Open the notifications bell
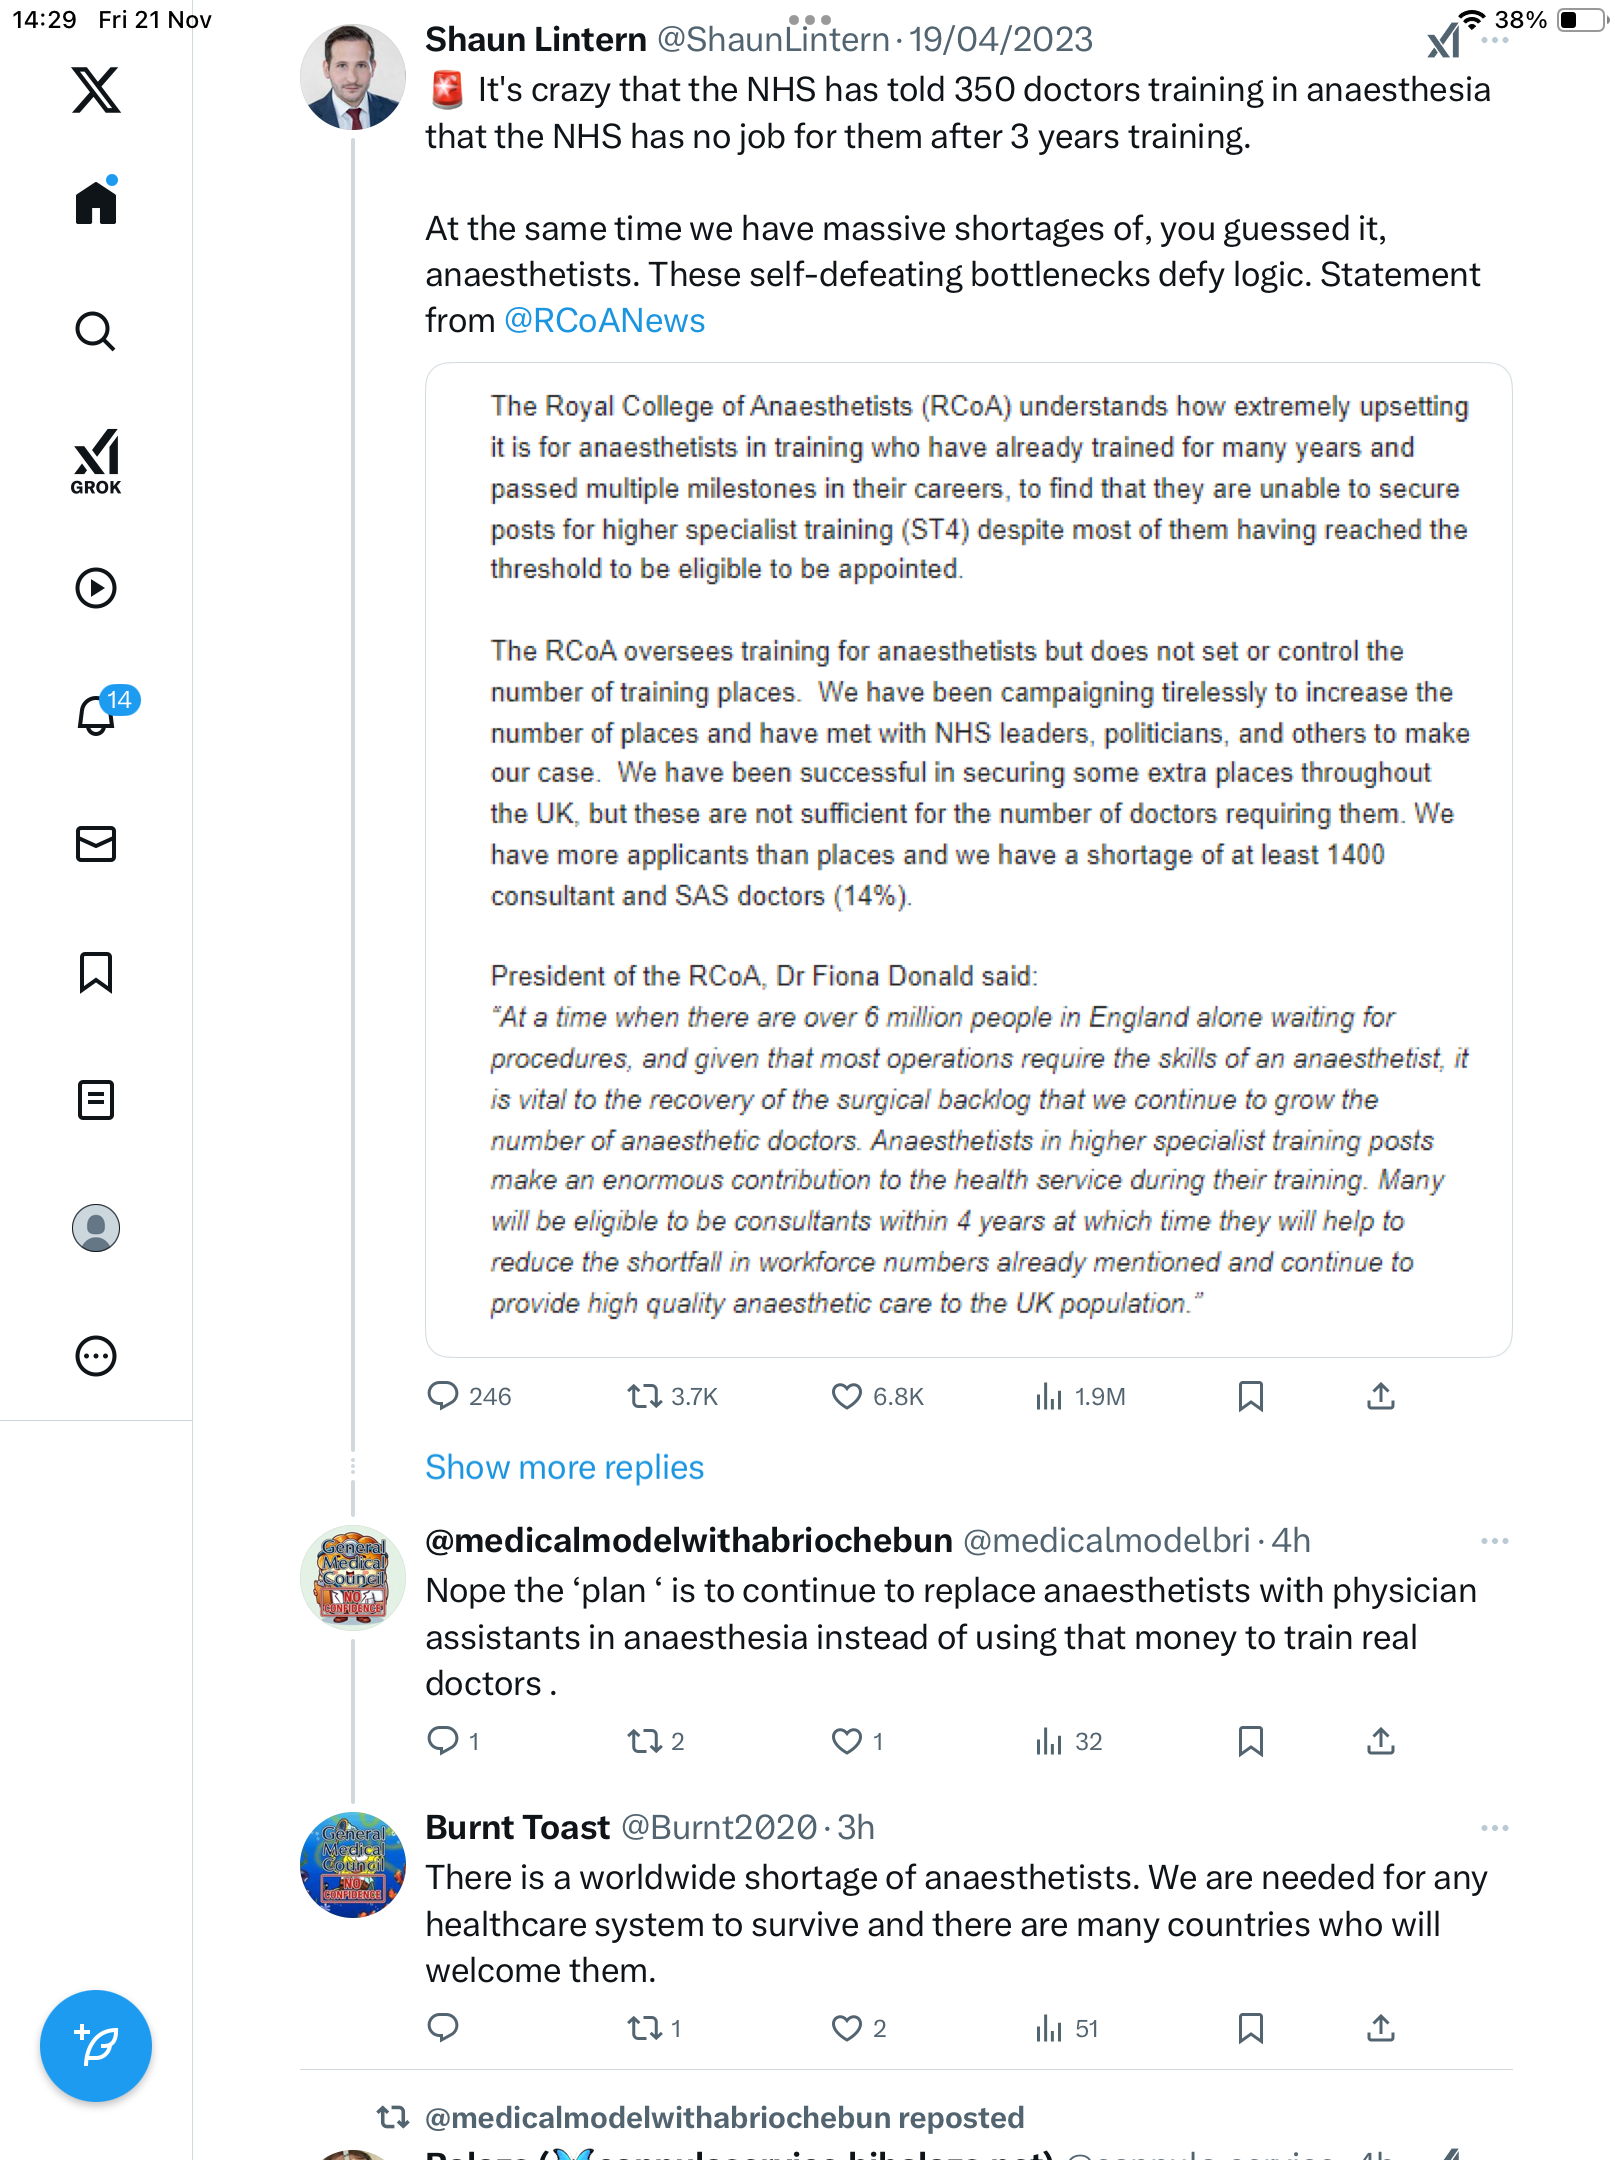 pos(96,715)
